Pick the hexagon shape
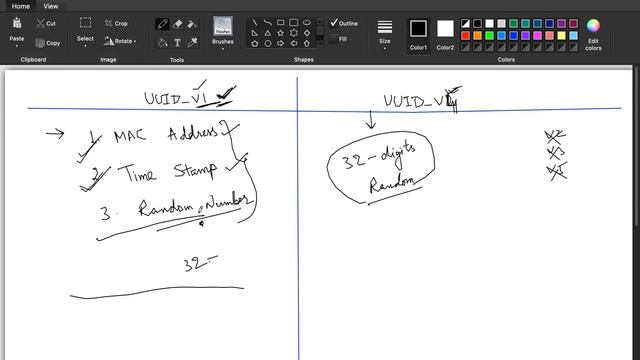This screenshot has width=640, height=360. [268, 43]
